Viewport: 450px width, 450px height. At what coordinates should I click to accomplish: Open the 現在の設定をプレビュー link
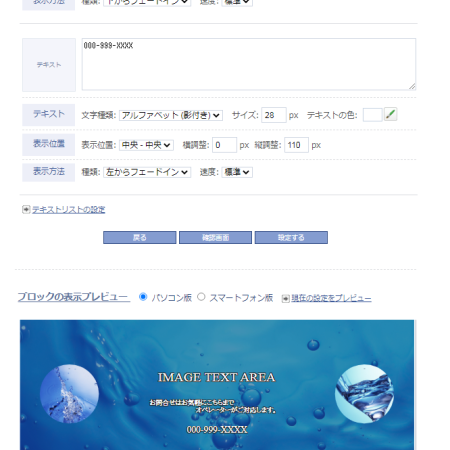click(331, 298)
